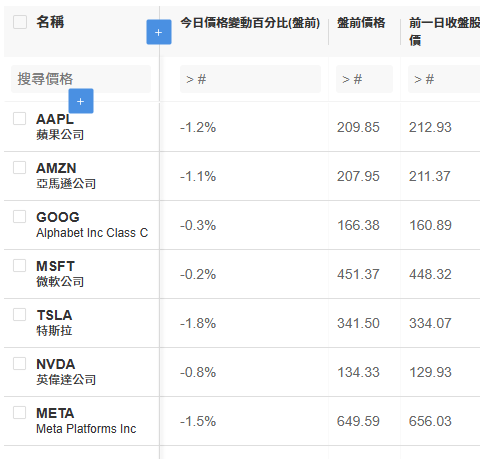Check the NVDA row checkbox
Image resolution: width=480 pixels, height=459 pixels.
(19, 364)
